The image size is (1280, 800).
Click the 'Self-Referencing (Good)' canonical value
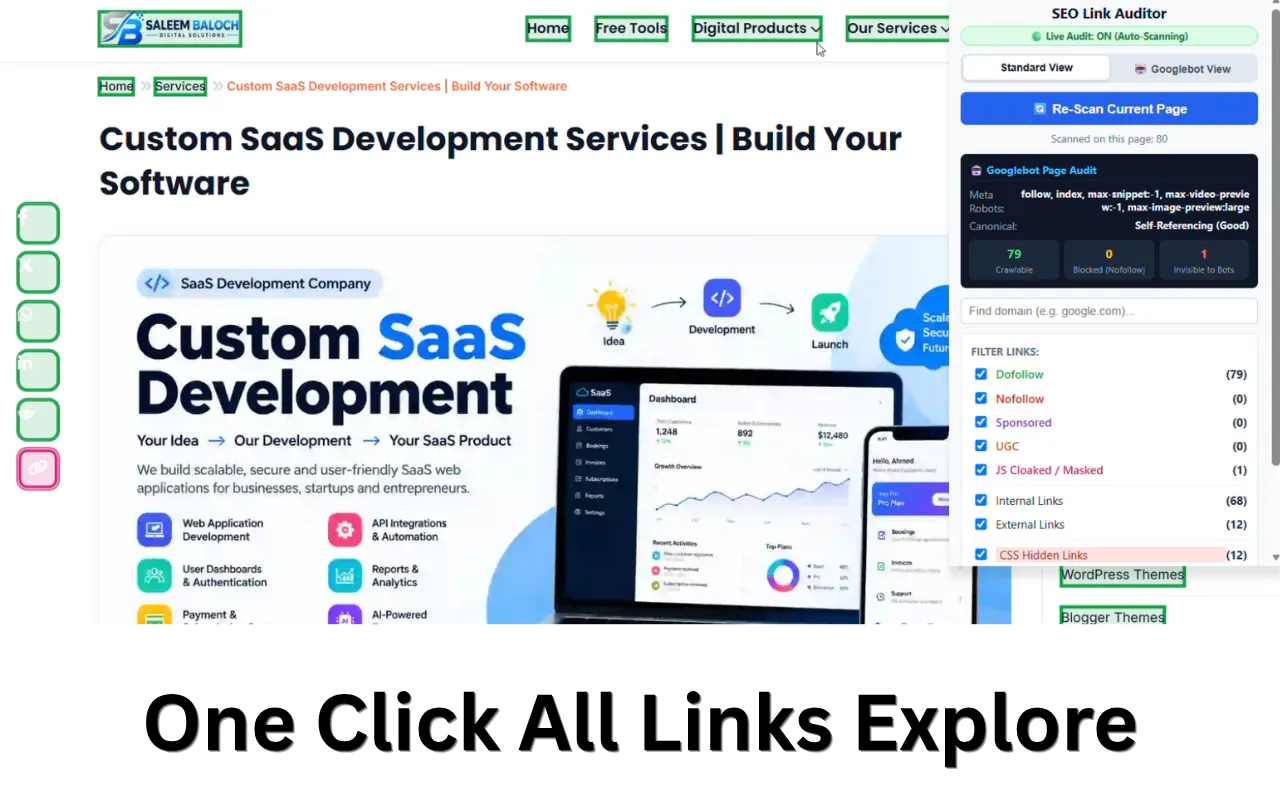(x=1192, y=226)
